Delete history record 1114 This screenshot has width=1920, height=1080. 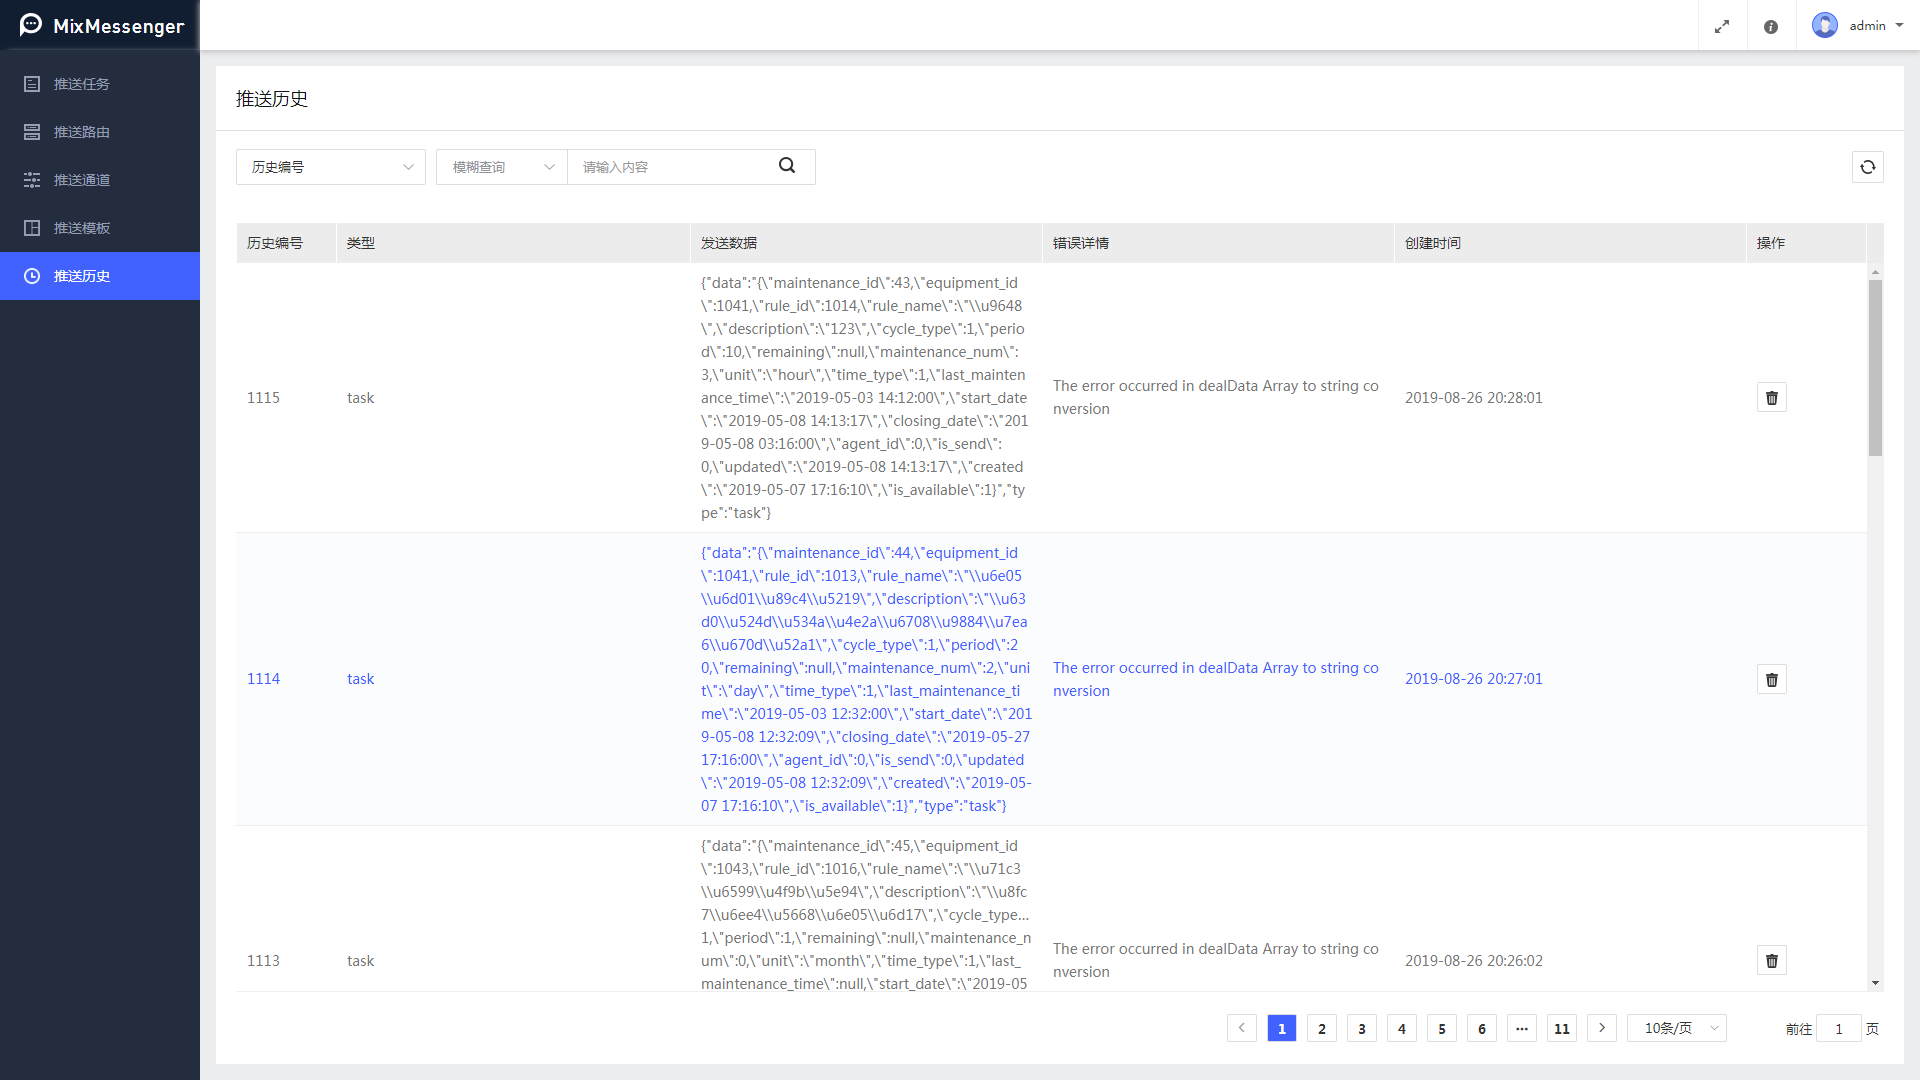point(1771,680)
